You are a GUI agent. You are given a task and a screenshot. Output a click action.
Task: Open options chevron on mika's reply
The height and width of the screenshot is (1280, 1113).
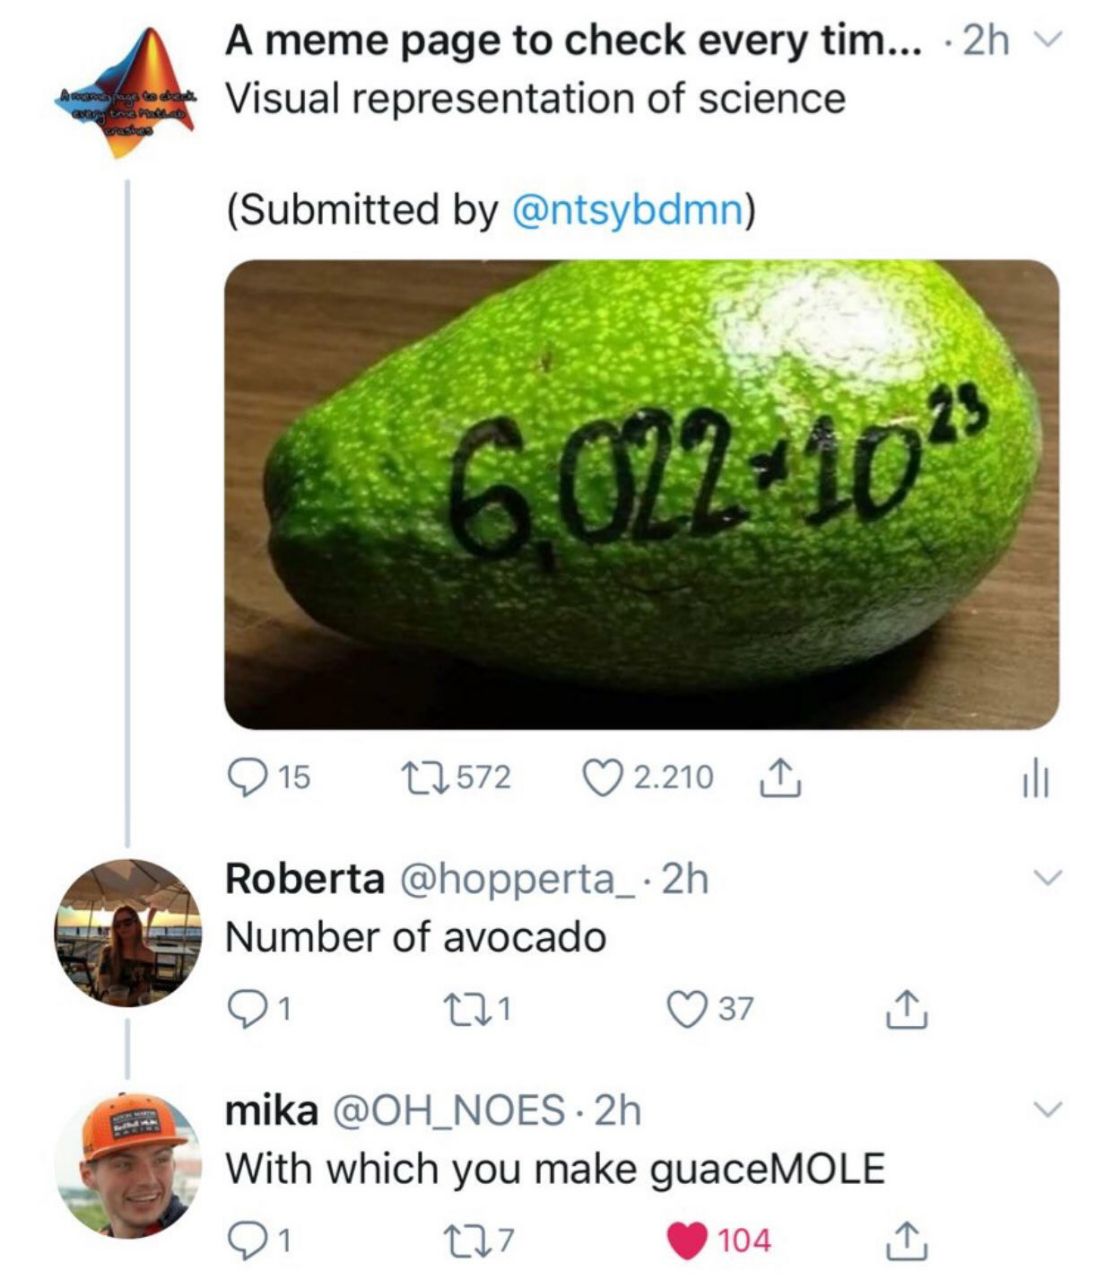[1046, 1109]
